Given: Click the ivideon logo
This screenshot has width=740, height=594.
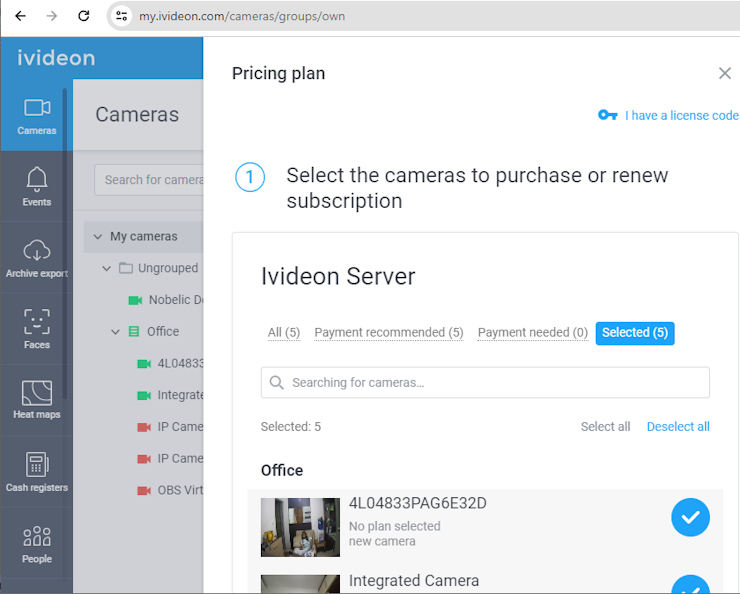Looking at the screenshot, I should point(56,58).
